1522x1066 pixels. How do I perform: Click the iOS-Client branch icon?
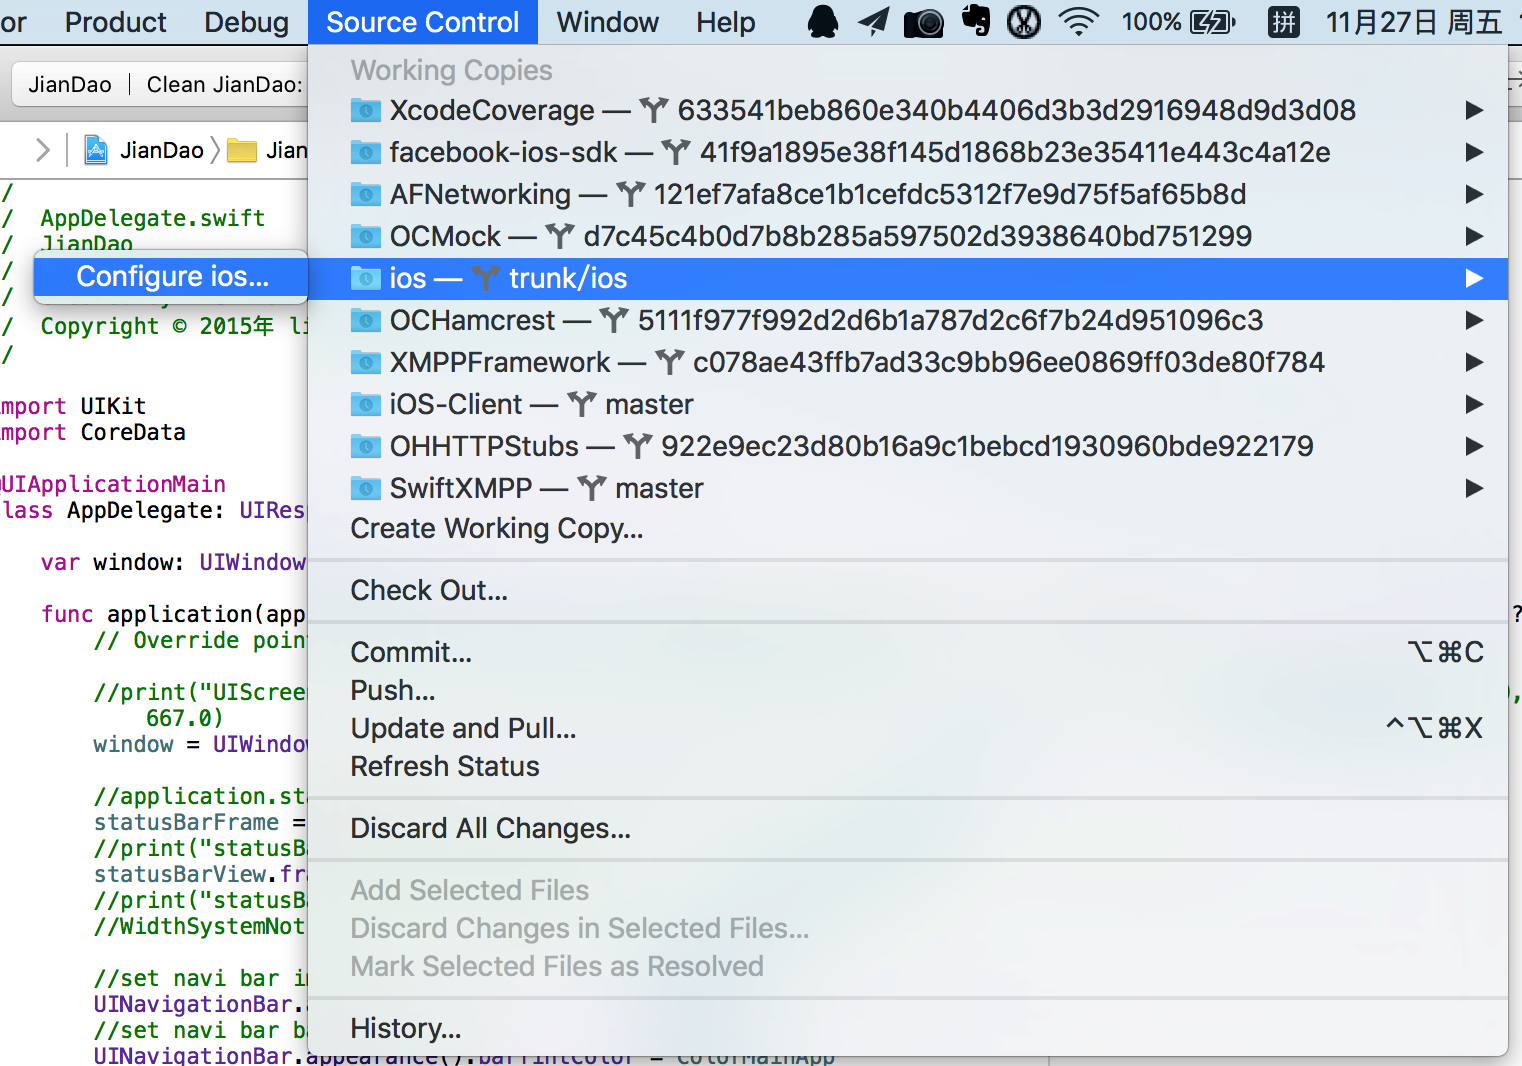[x=582, y=404]
